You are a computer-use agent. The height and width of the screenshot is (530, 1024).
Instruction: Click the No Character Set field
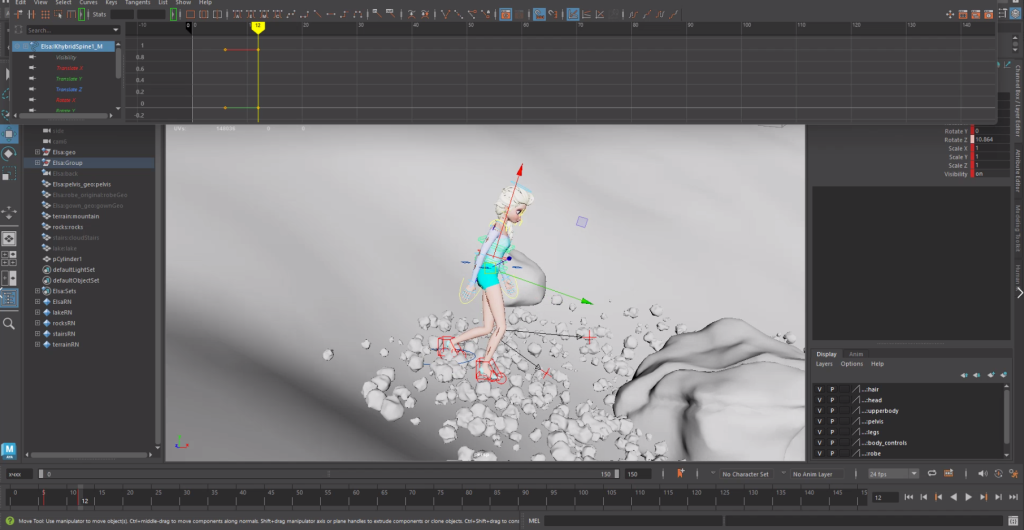click(x=745, y=474)
